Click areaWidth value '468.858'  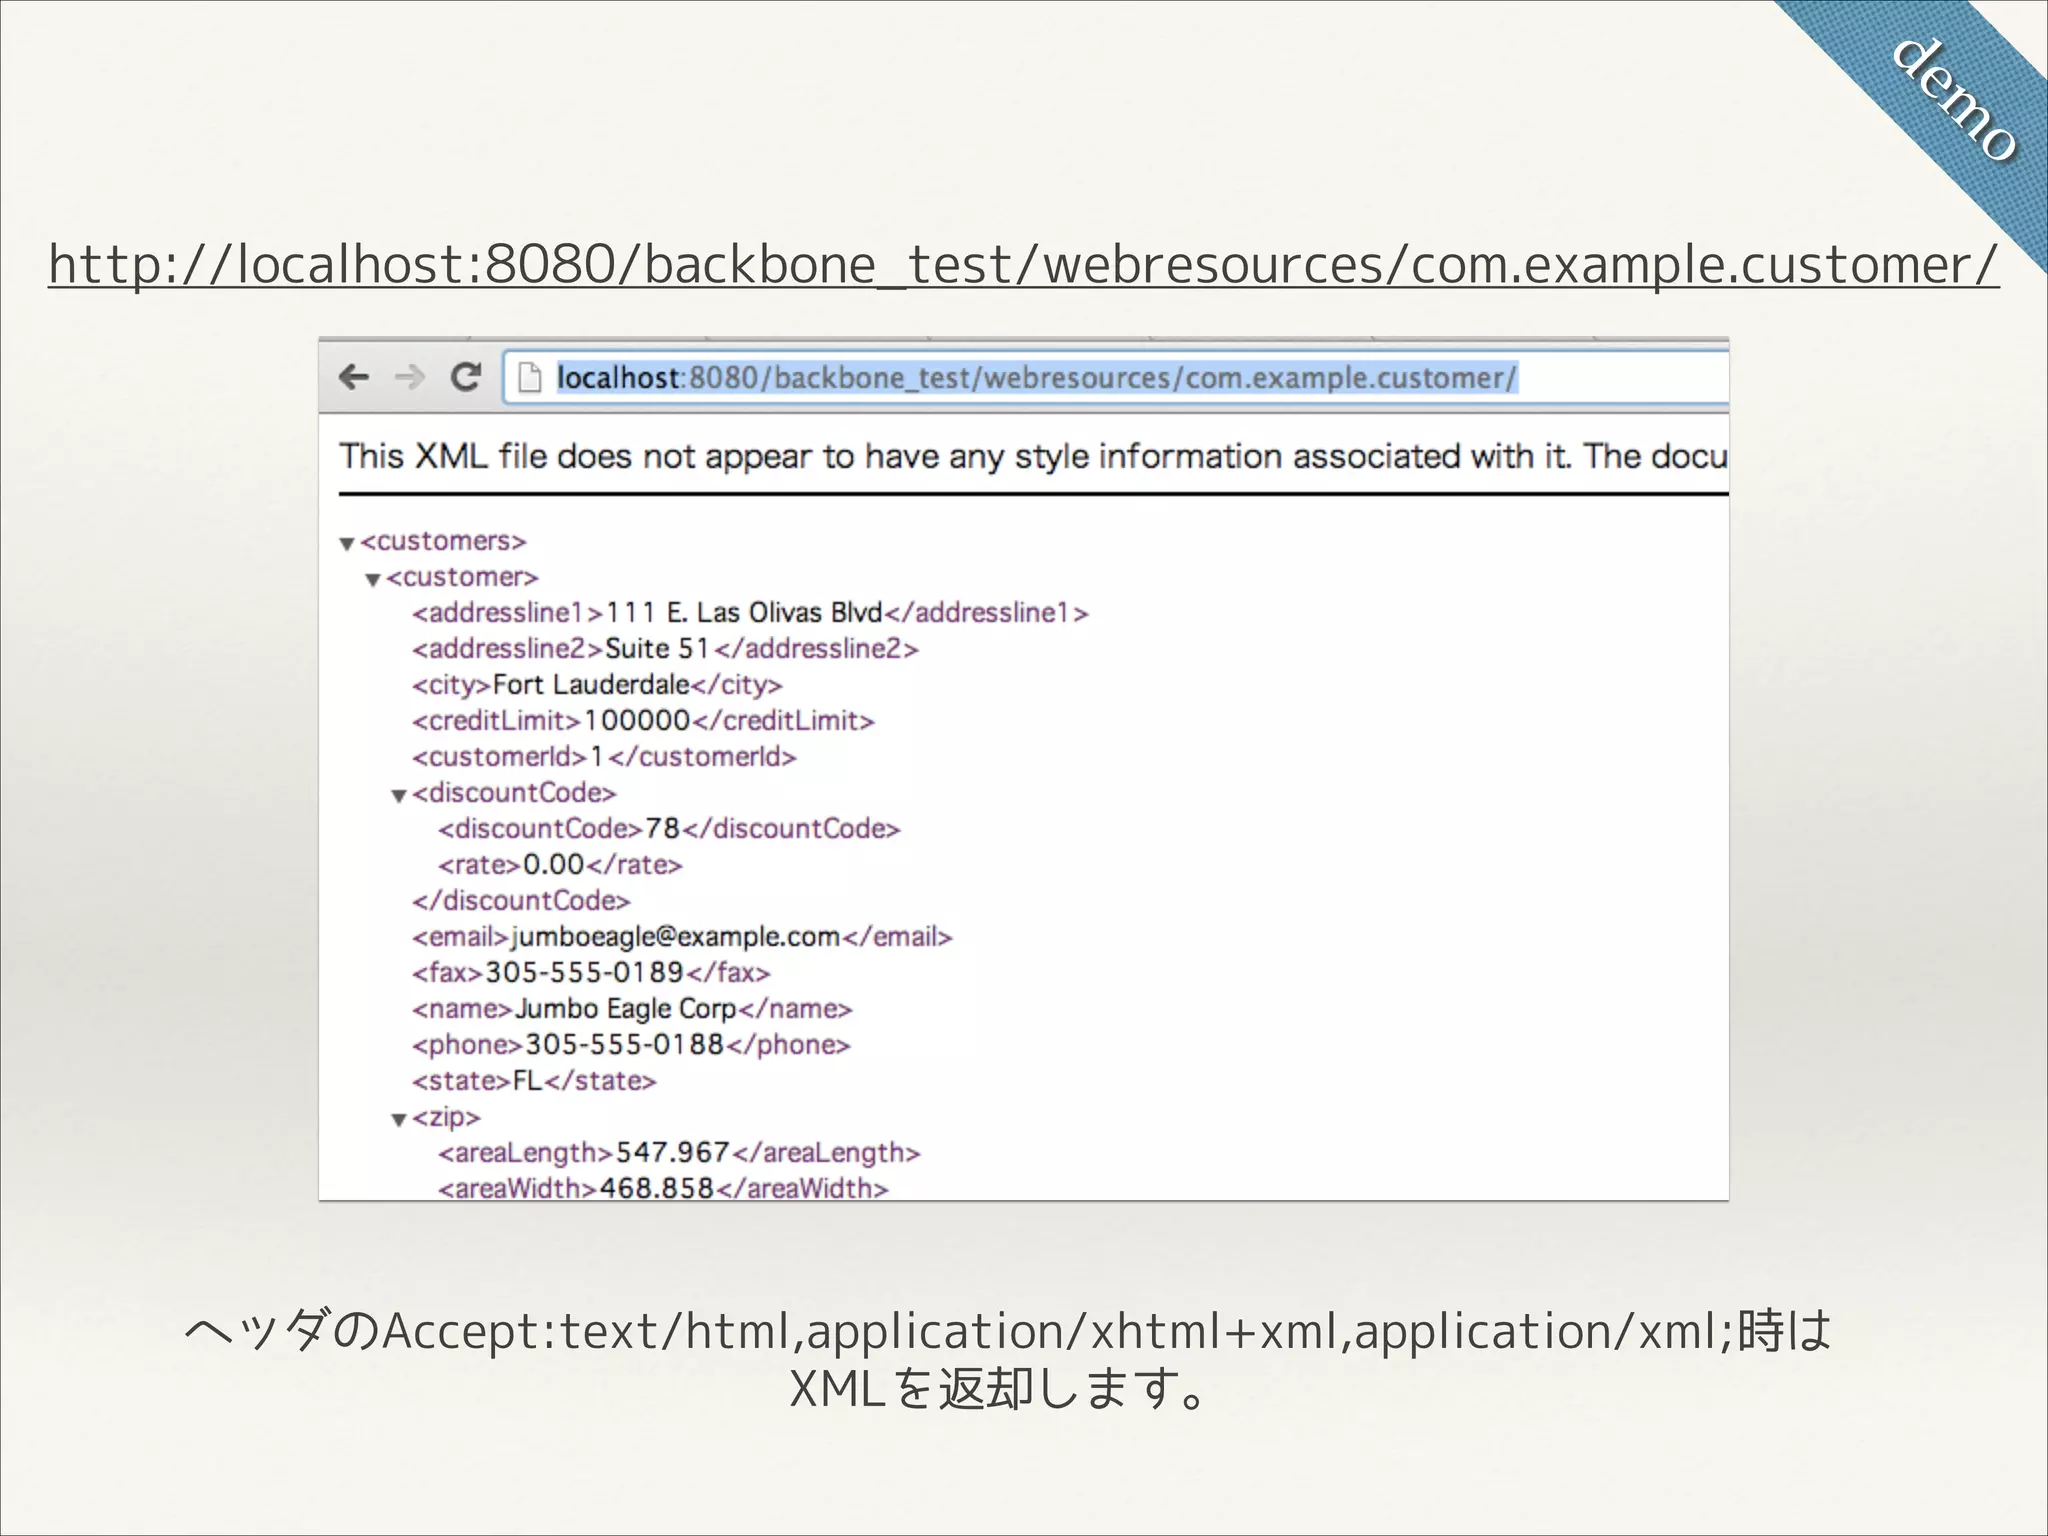pos(657,1188)
